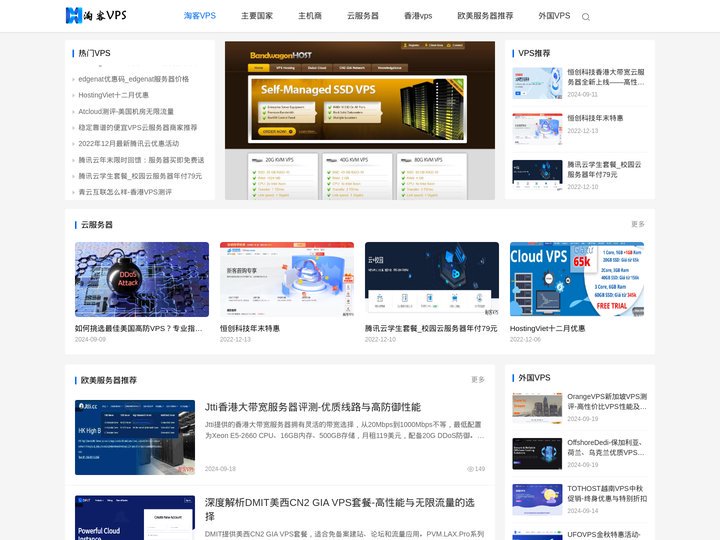
Task: Open HostingViet十二月优惠 title under 云服务器
Action: point(547,328)
